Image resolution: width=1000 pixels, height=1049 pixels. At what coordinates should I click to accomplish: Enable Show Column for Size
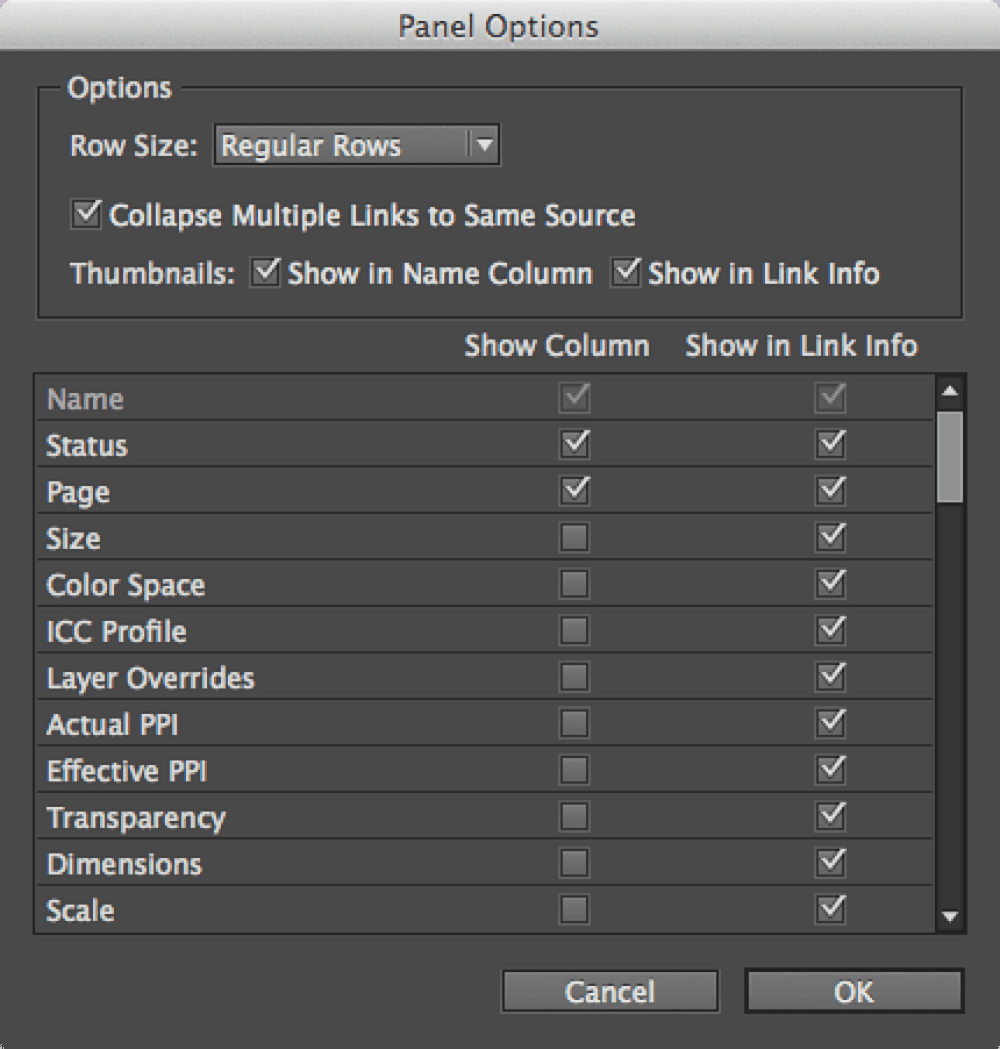coord(573,537)
